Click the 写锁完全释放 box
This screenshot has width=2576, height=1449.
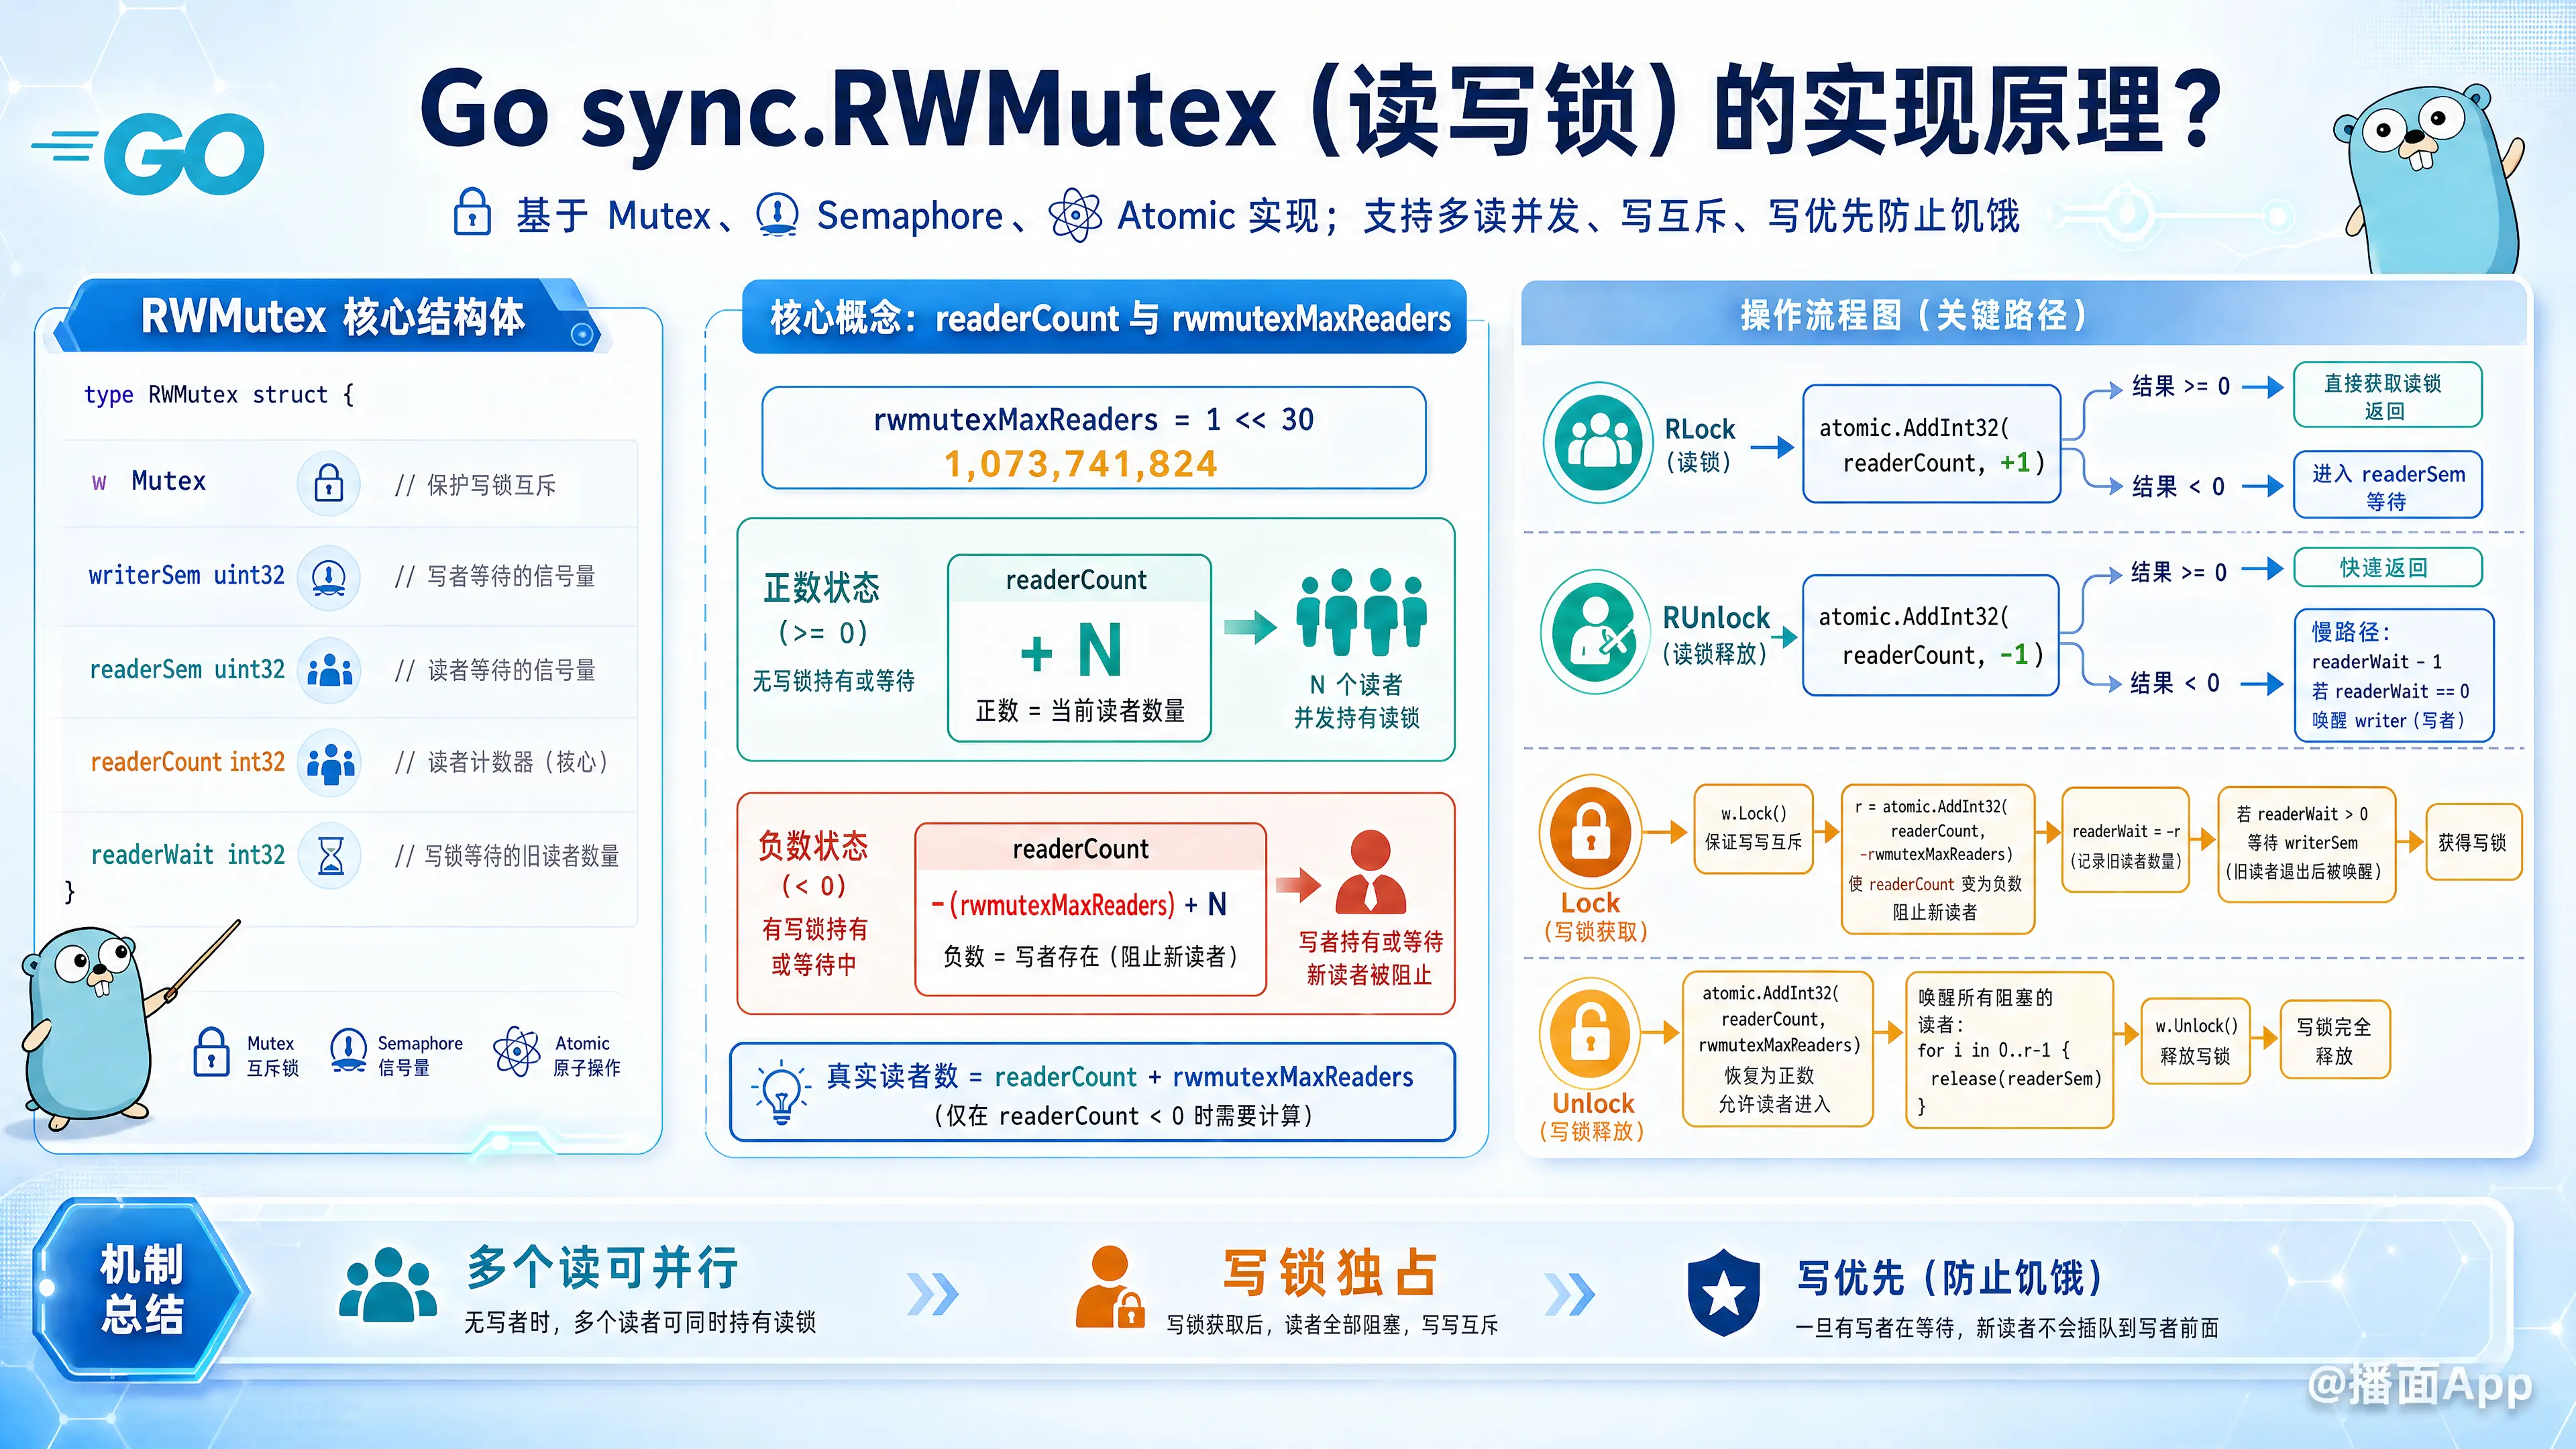point(2335,1041)
